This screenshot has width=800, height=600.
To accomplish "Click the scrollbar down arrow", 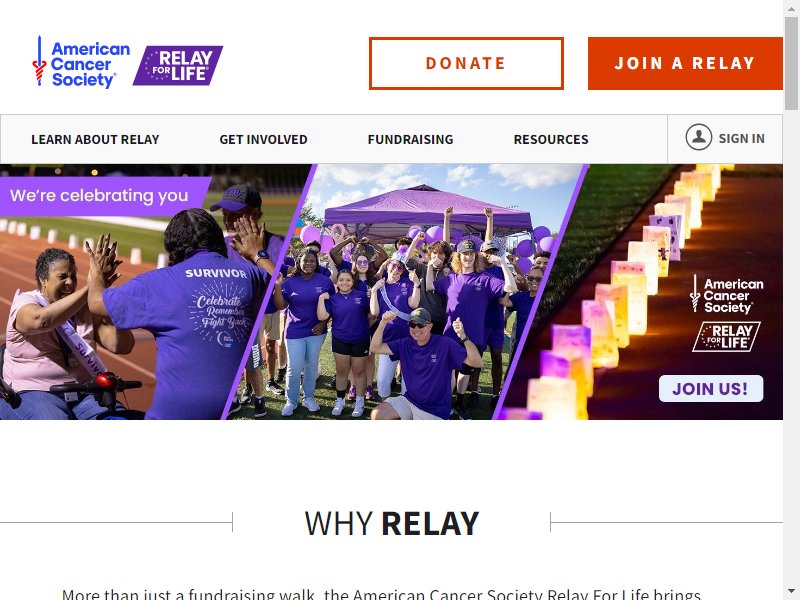I will [x=791, y=593].
